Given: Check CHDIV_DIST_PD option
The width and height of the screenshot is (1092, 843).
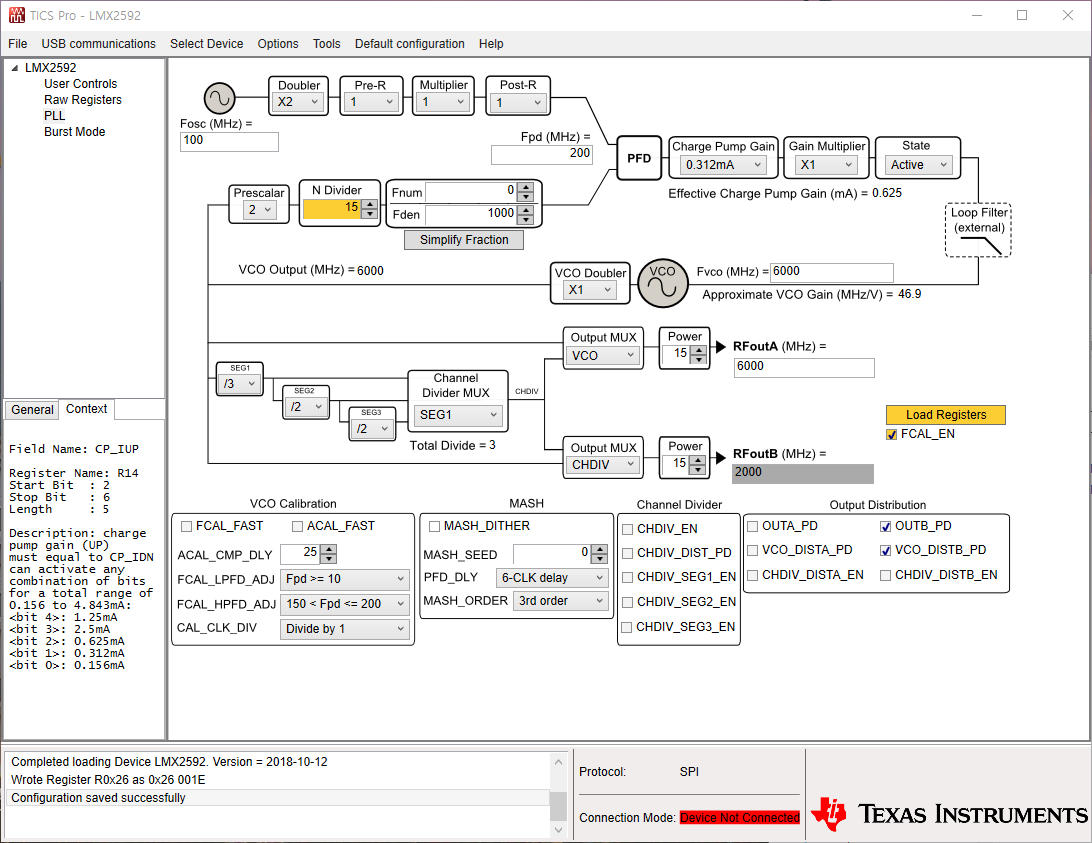Looking at the screenshot, I should pyautogui.click(x=627, y=553).
